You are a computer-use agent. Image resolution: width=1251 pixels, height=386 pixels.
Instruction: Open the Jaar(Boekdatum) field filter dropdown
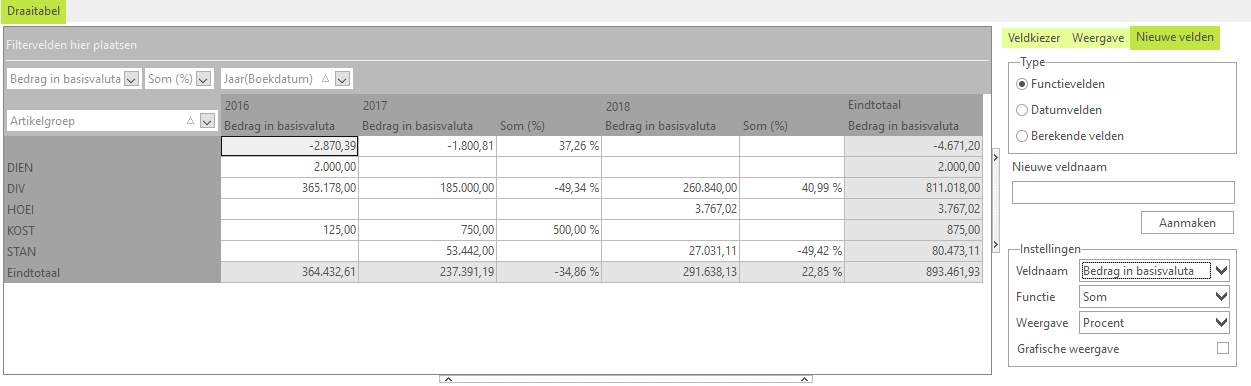[342, 79]
